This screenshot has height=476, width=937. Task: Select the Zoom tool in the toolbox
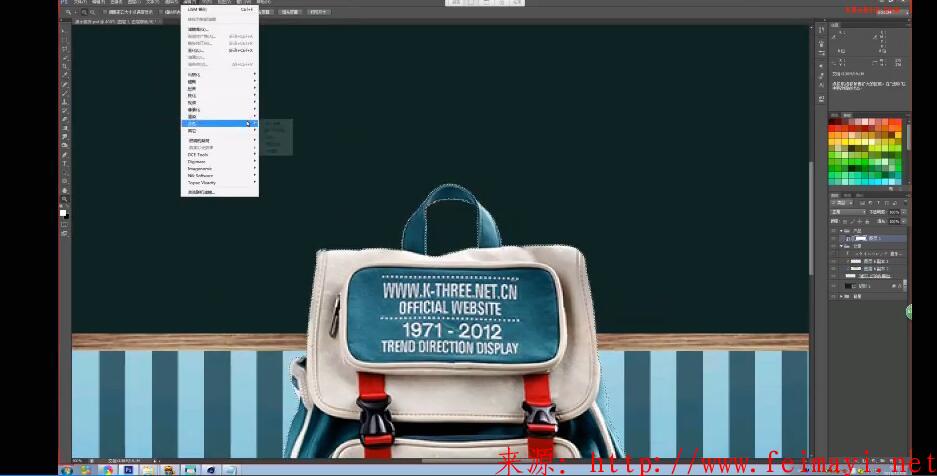point(65,199)
